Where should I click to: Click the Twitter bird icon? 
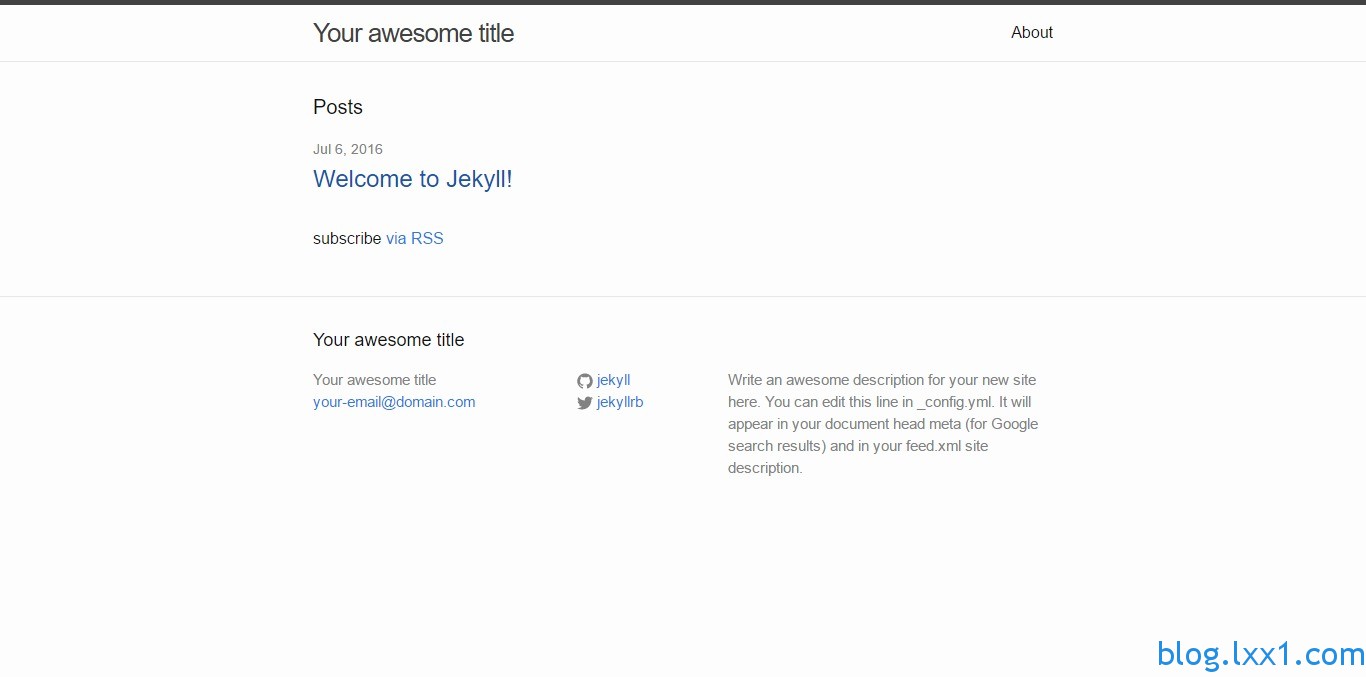[x=585, y=403]
